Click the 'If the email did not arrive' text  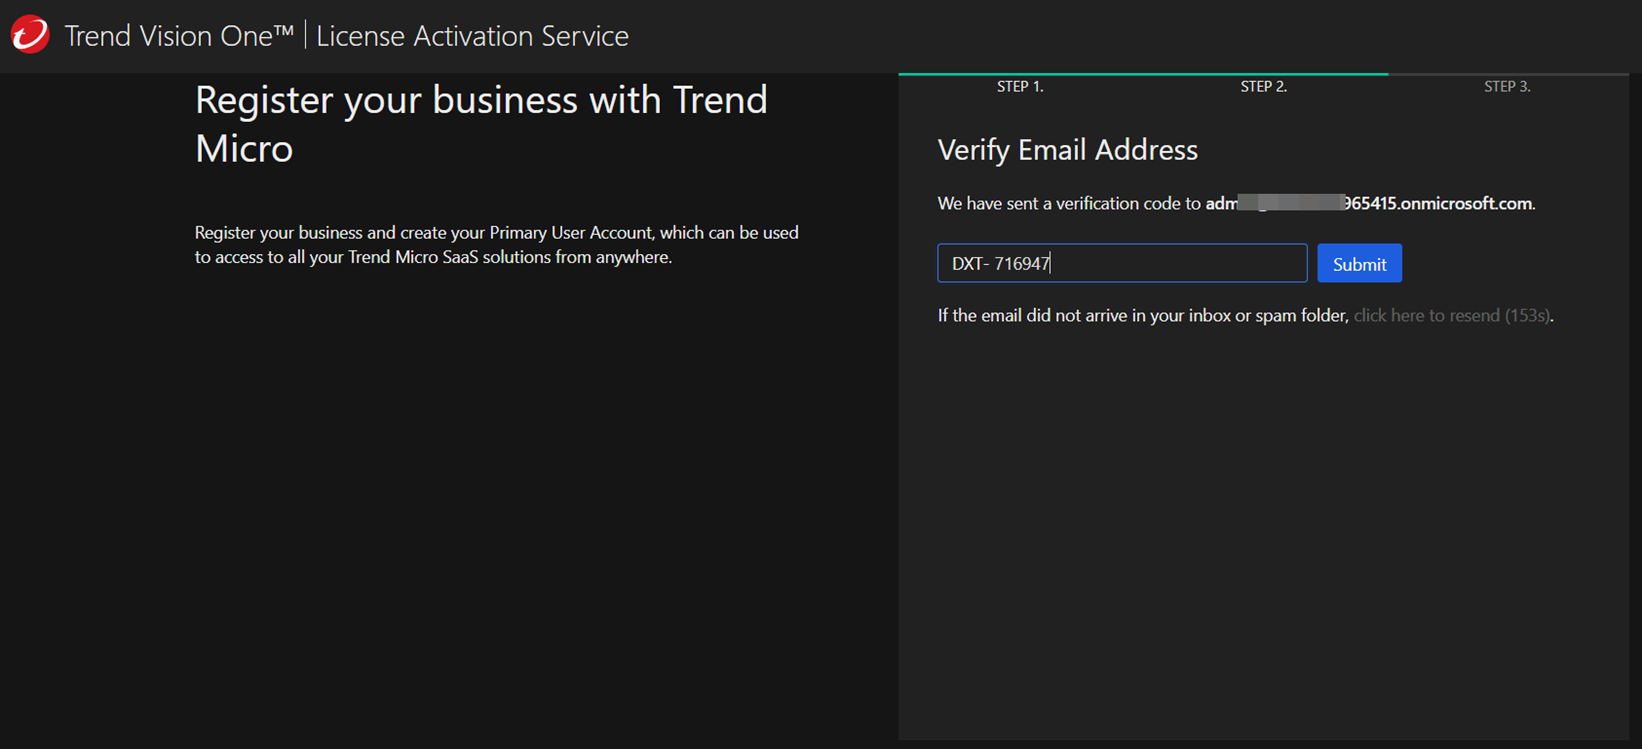pos(1142,316)
